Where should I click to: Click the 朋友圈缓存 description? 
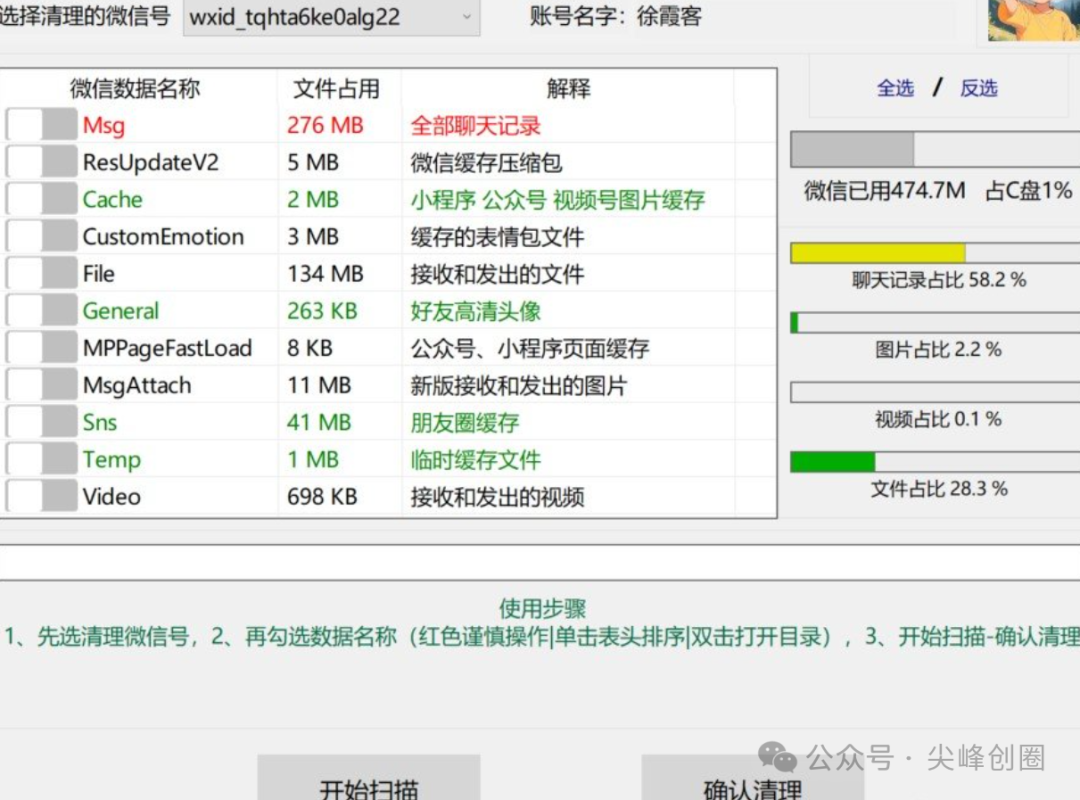[x=465, y=423]
